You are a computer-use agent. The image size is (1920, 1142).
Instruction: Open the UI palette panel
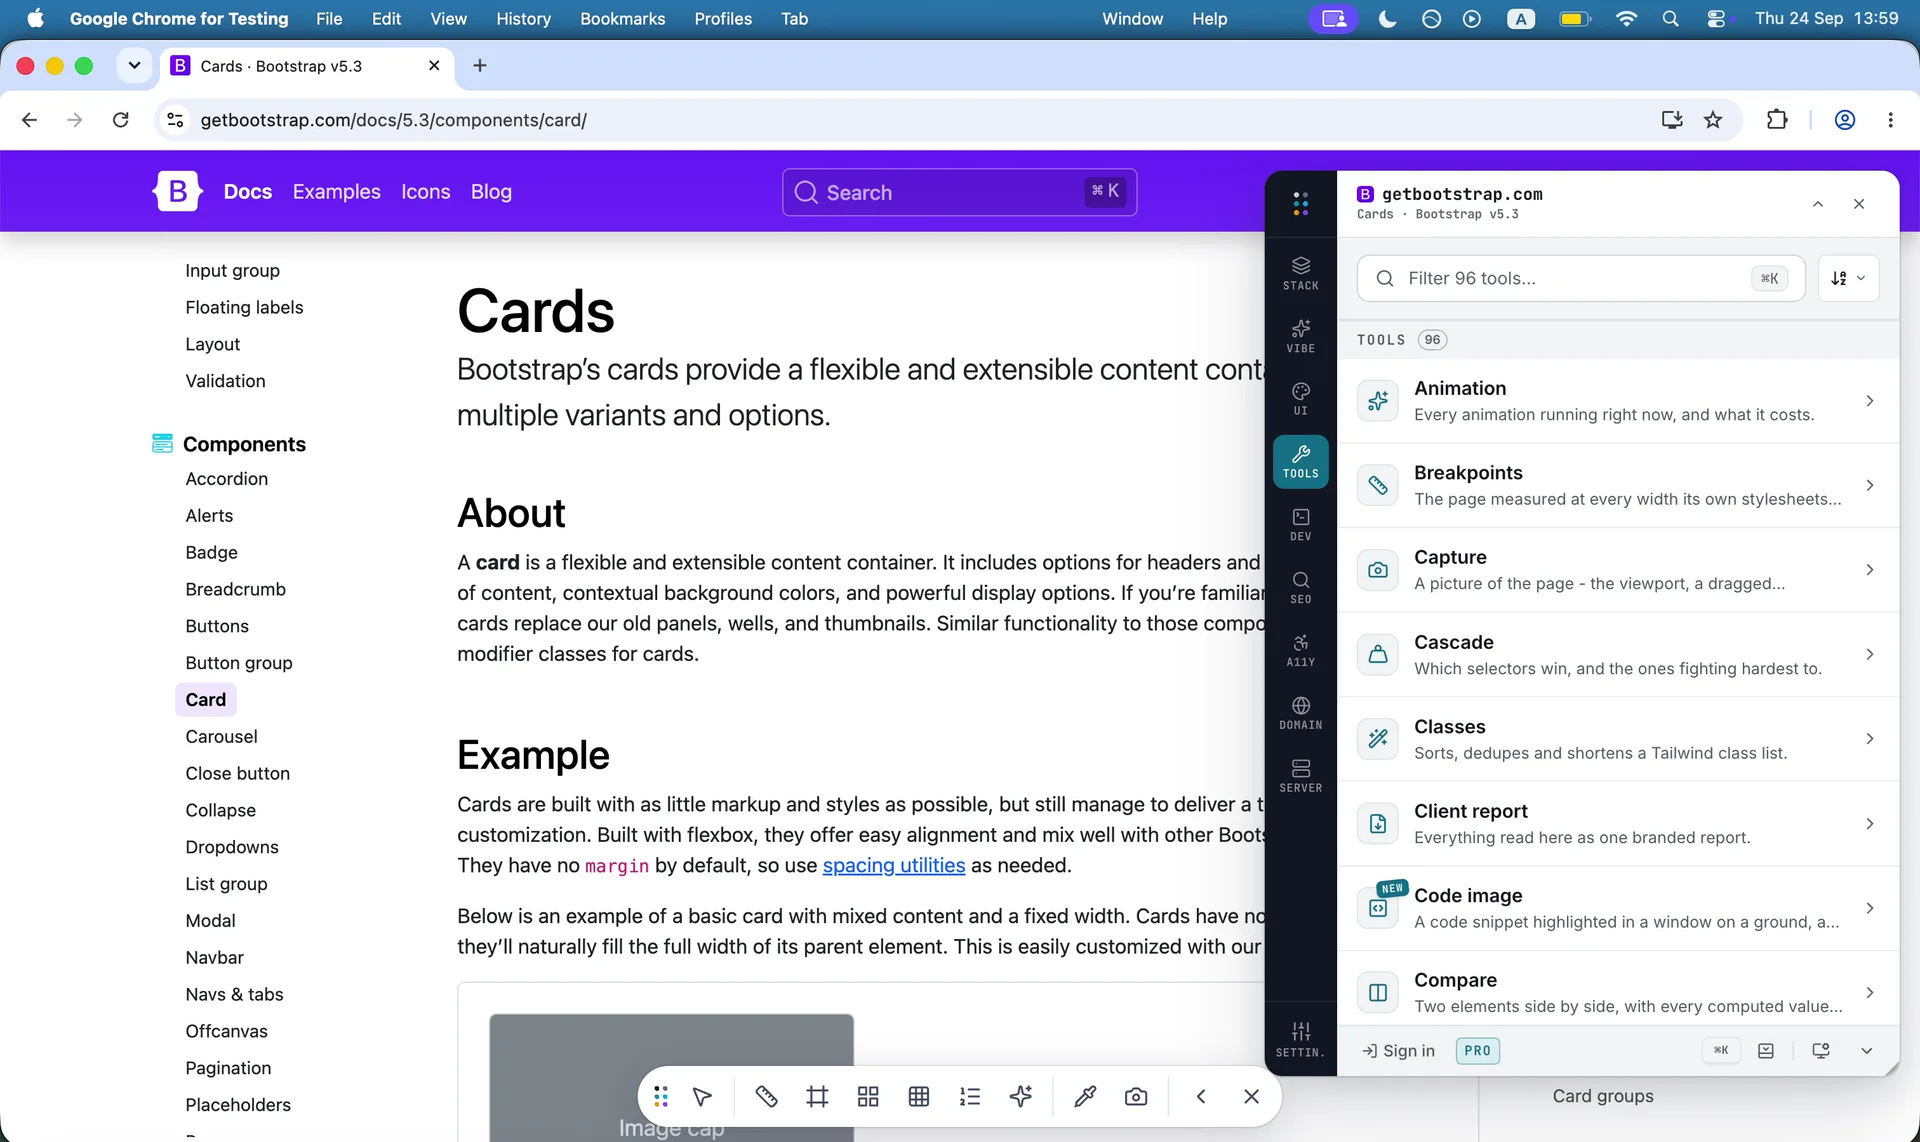[x=1300, y=398]
